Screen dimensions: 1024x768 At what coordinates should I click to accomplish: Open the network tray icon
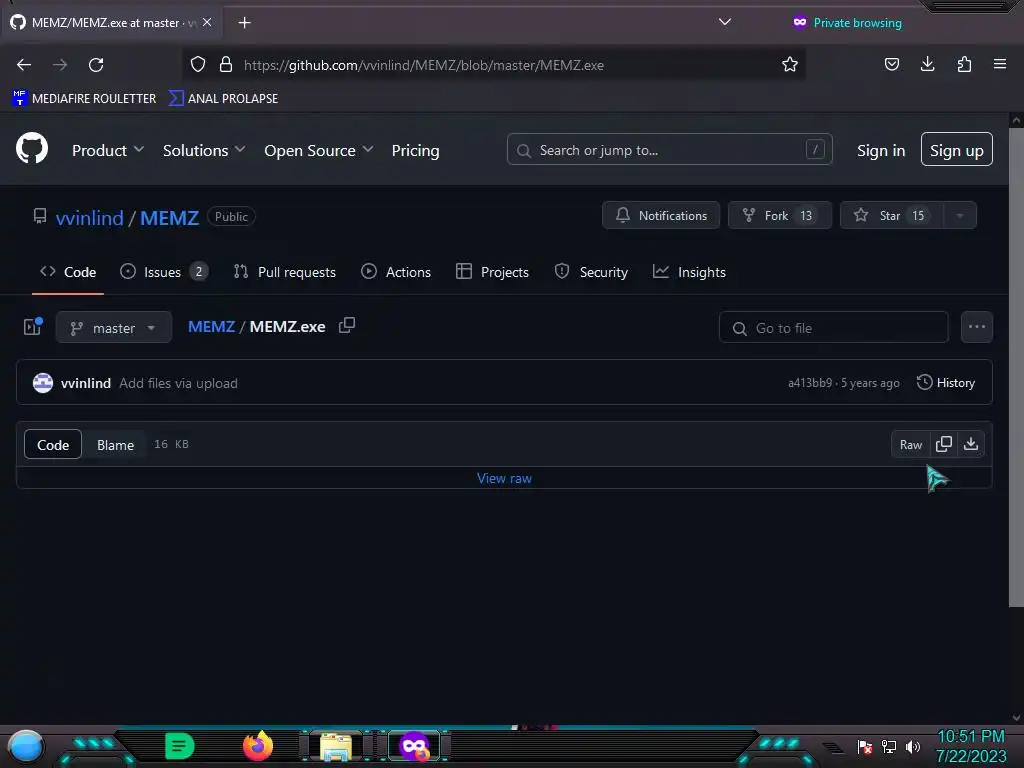pos(888,746)
